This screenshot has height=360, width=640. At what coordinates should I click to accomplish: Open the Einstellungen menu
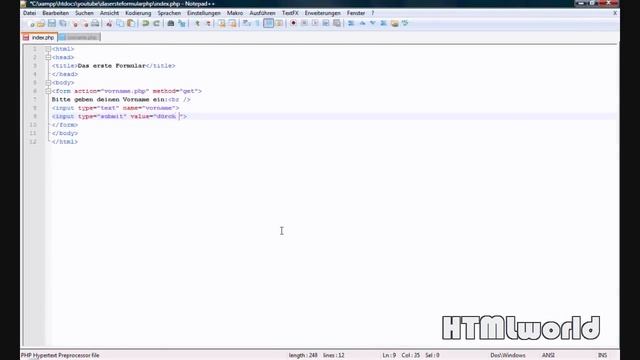pyautogui.click(x=204, y=13)
